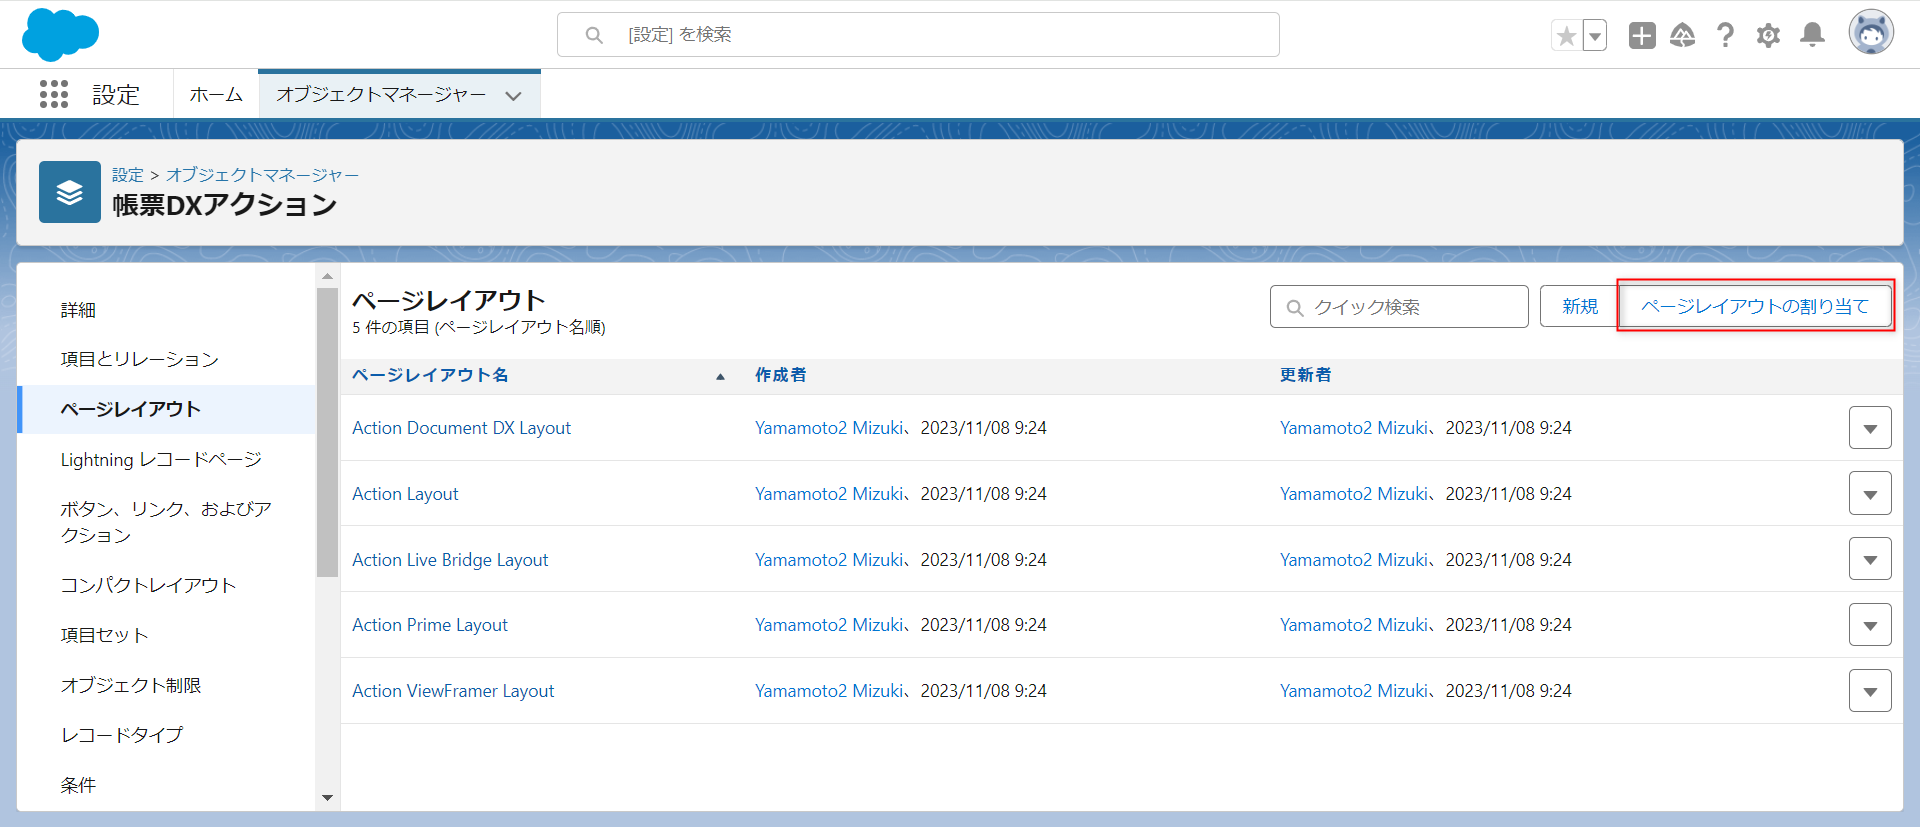Open the Action Live Bridge Layout link

pyautogui.click(x=450, y=560)
